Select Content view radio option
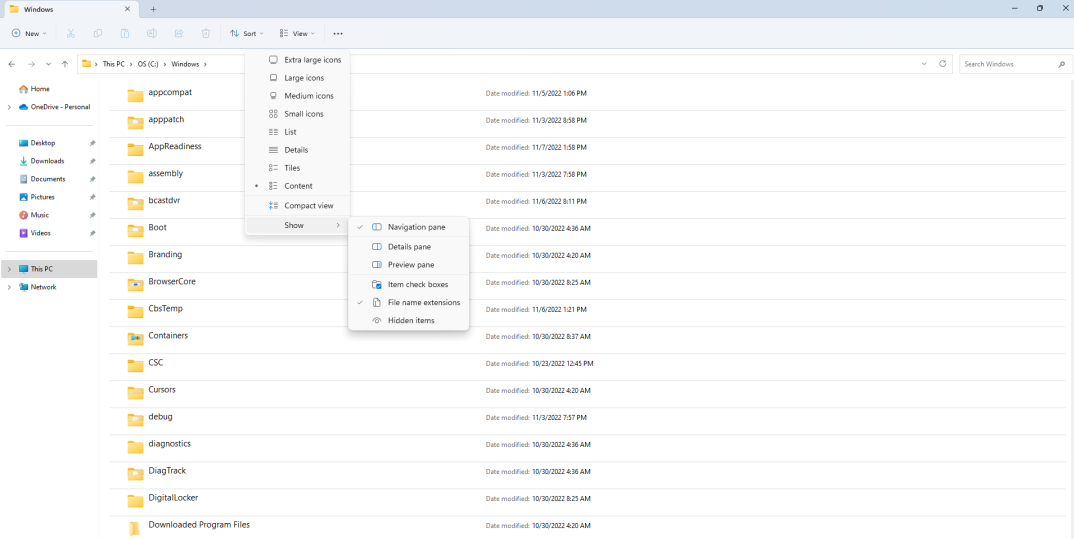This screenshot has width=1074, height=539. pos(298,186)
